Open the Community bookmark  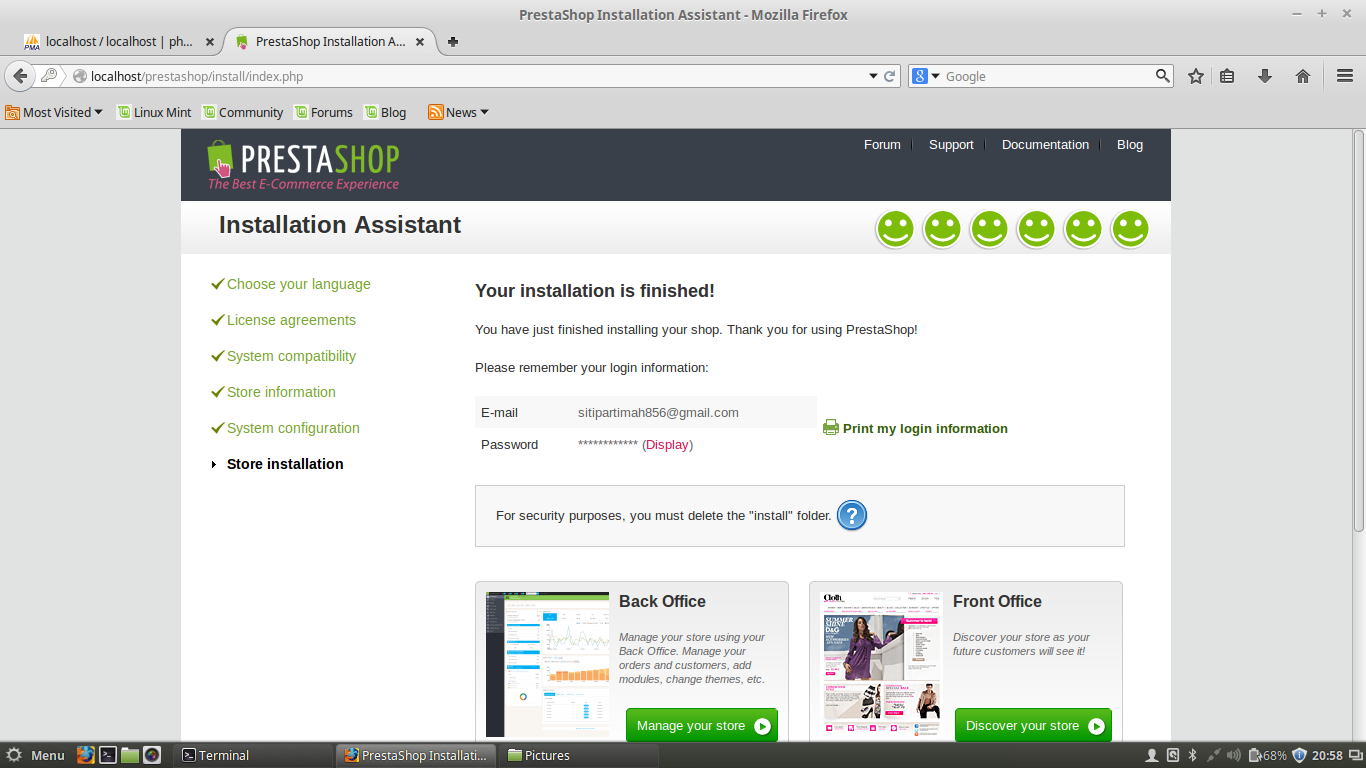pos(243,112)
